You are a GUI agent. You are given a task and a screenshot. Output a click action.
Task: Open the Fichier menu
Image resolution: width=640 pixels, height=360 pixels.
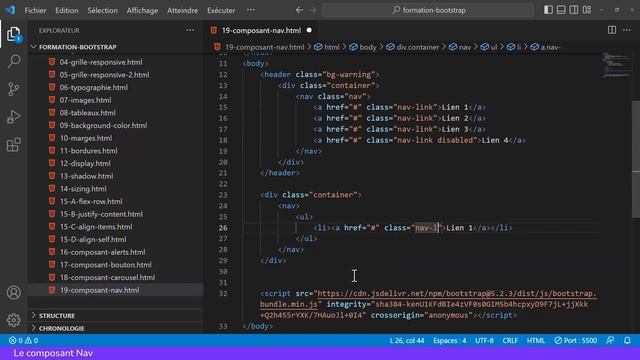(35, 10)
